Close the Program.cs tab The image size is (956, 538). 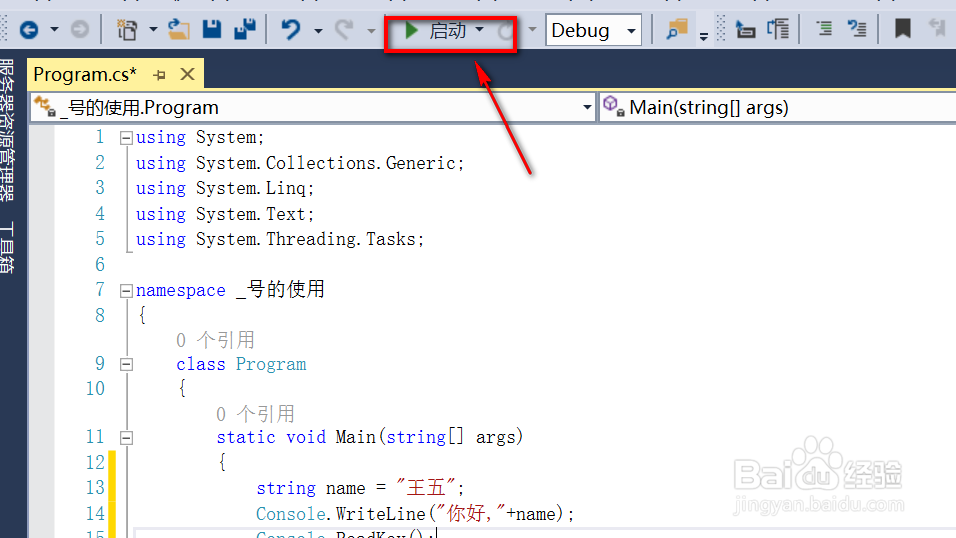[x=187, y=74]
